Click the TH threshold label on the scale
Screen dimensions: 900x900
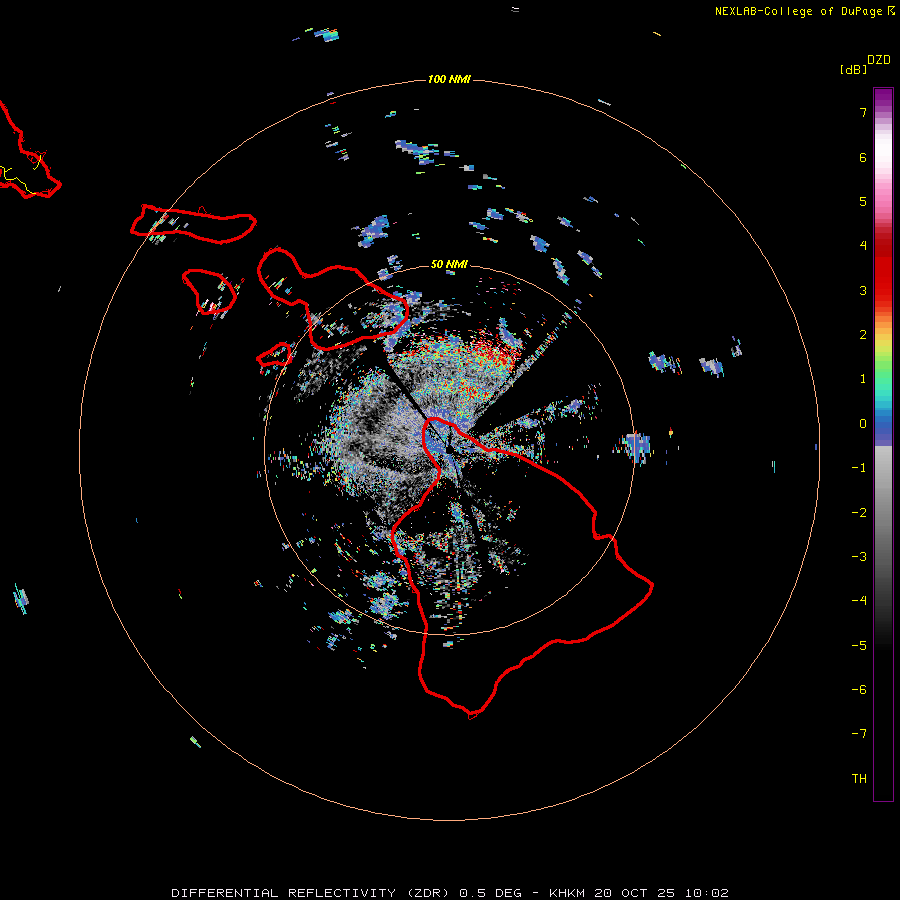click(859, 779)
